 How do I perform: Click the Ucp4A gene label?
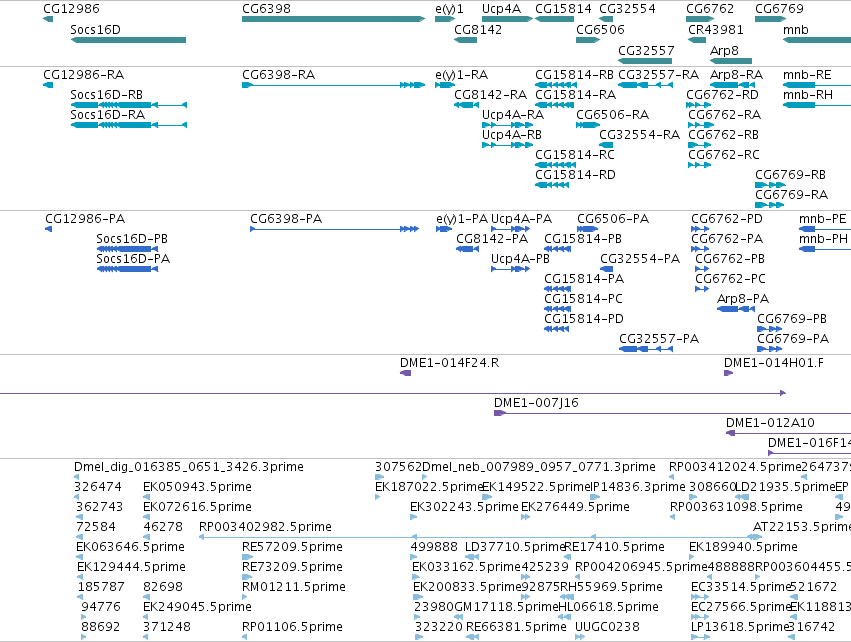501,9
